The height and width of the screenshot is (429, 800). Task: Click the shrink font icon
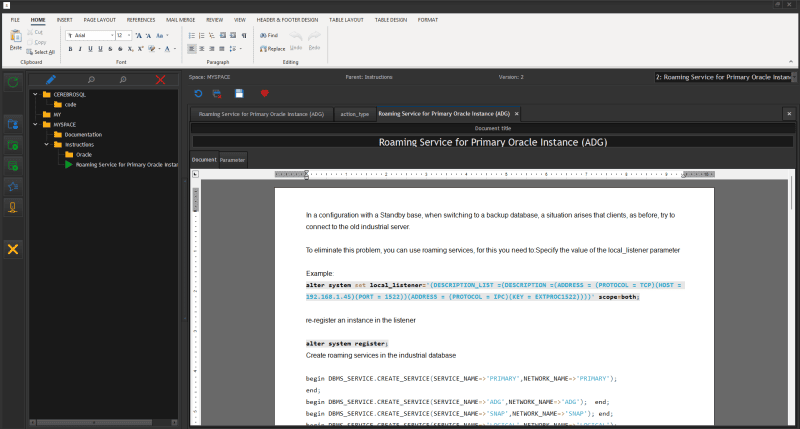pyautogui.click(x=148, y=35)
